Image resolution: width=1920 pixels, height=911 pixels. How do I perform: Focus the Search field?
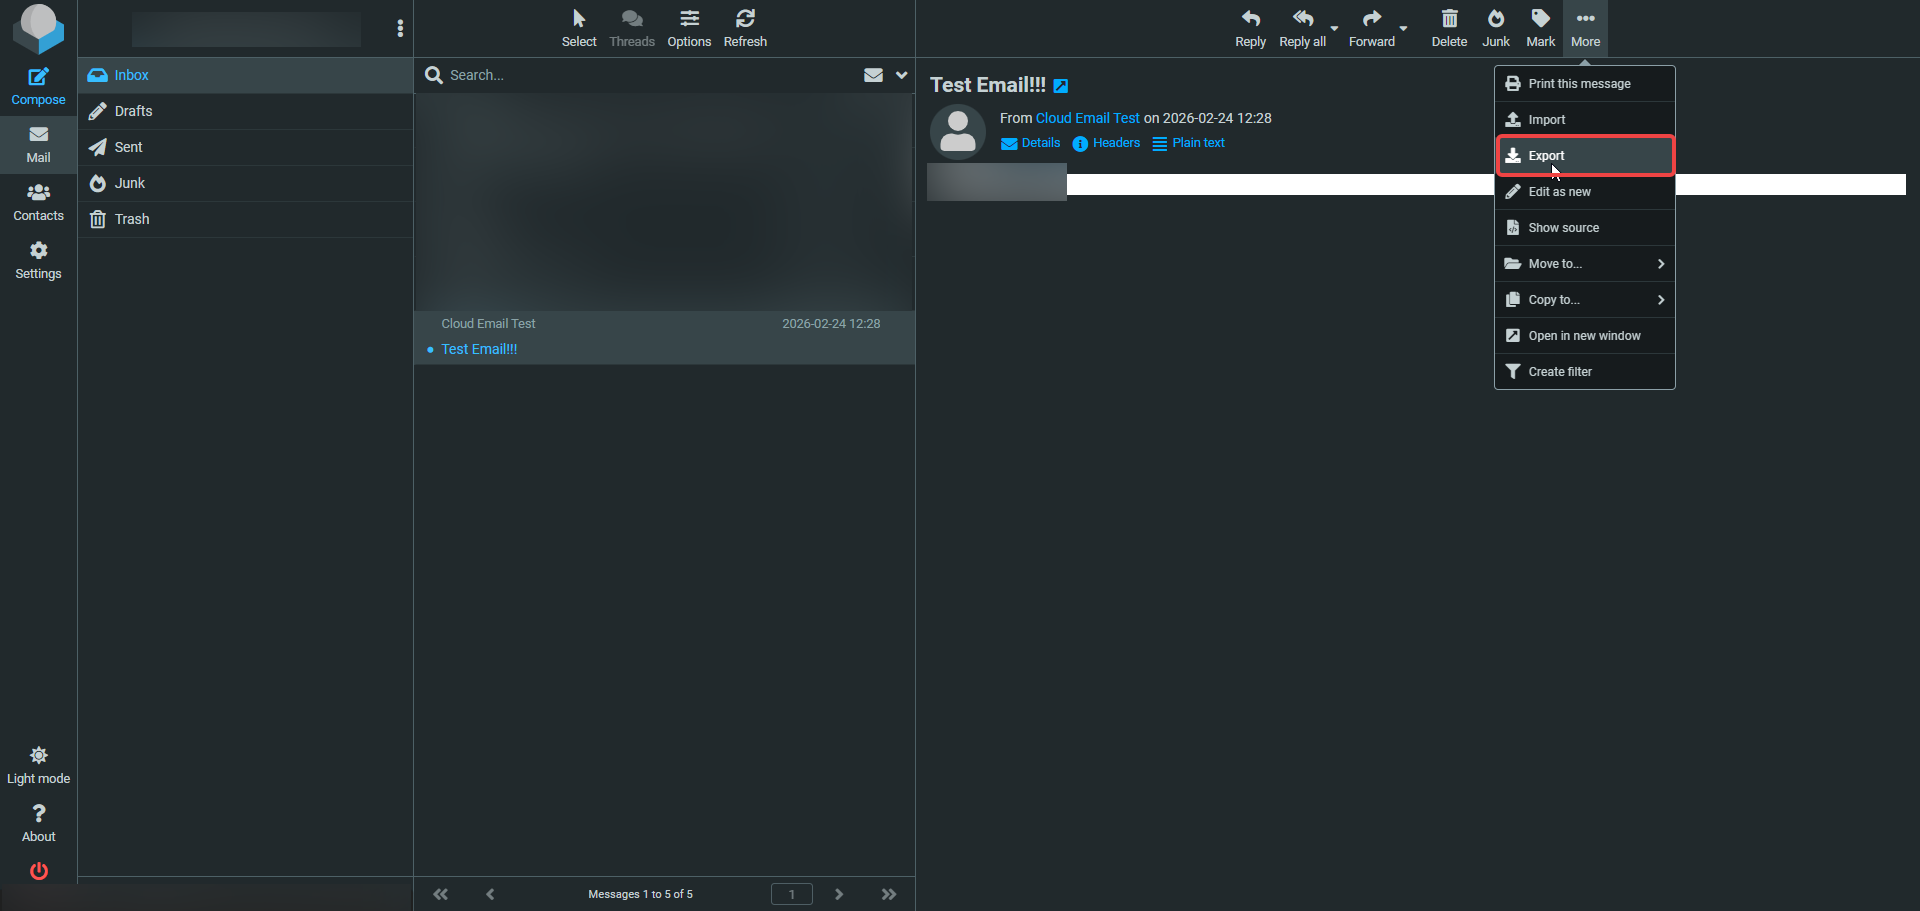[x=650, y=75]
